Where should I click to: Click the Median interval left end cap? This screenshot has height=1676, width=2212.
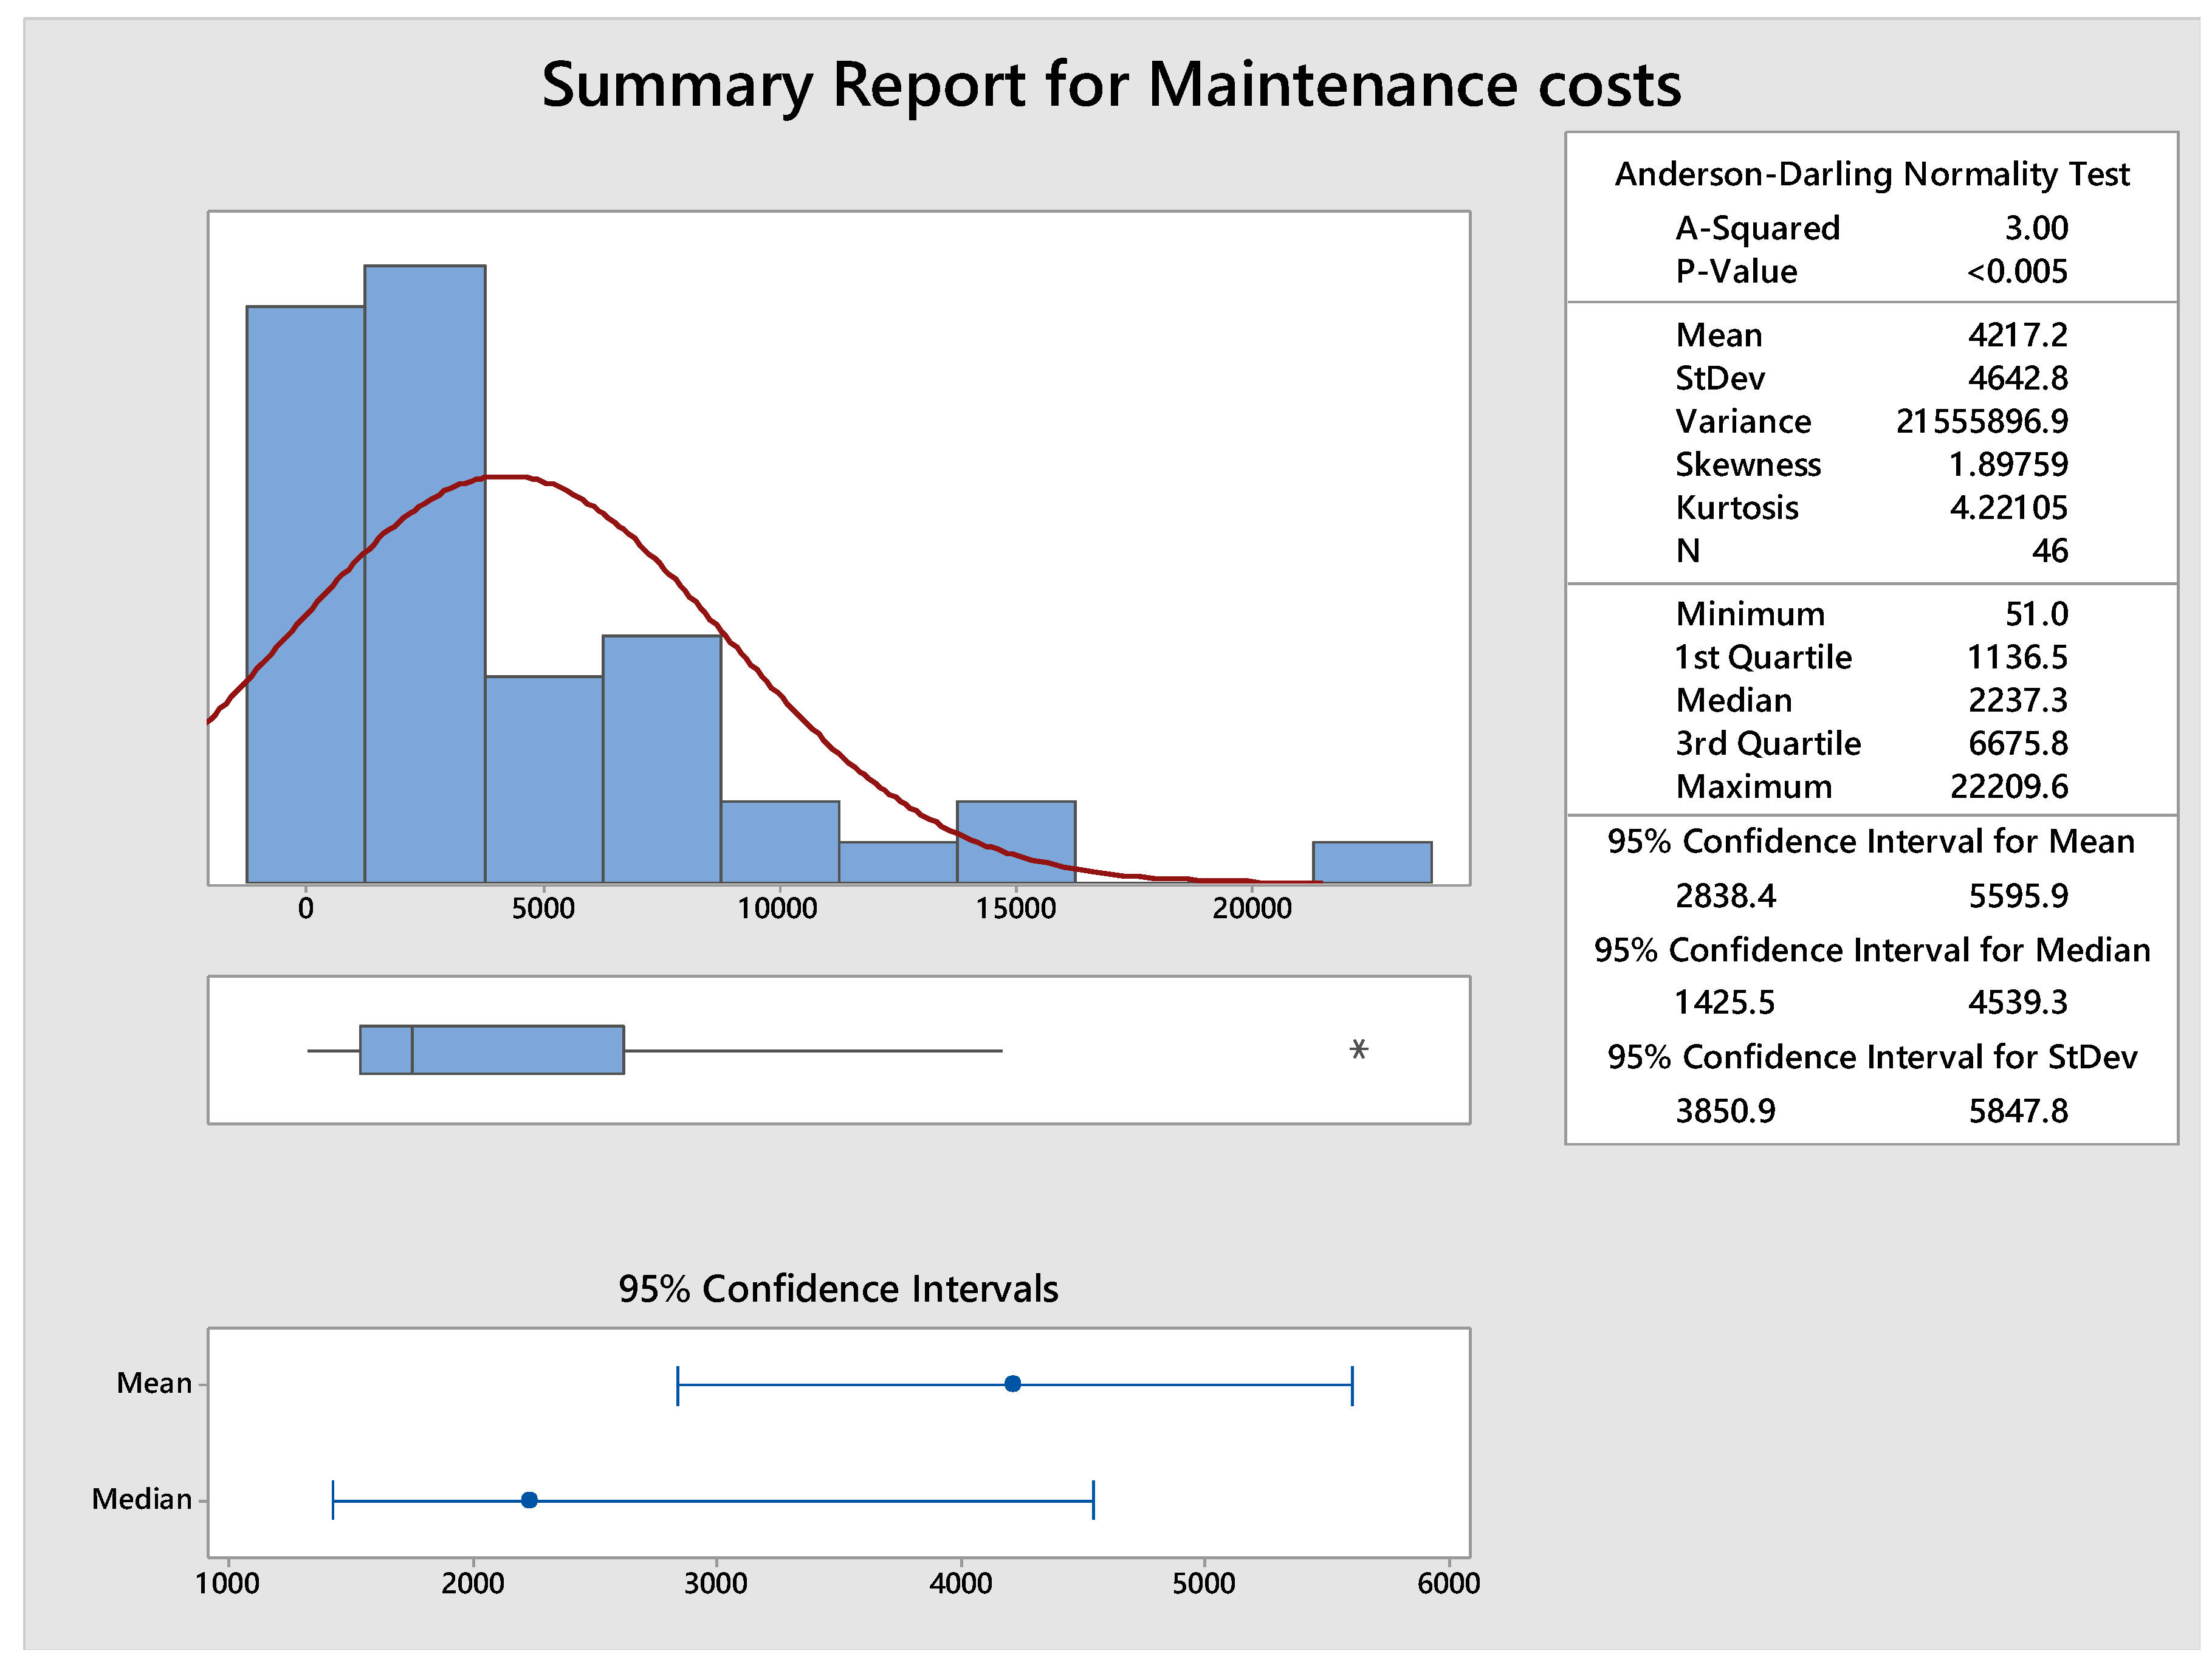(x=333, y=1499)
